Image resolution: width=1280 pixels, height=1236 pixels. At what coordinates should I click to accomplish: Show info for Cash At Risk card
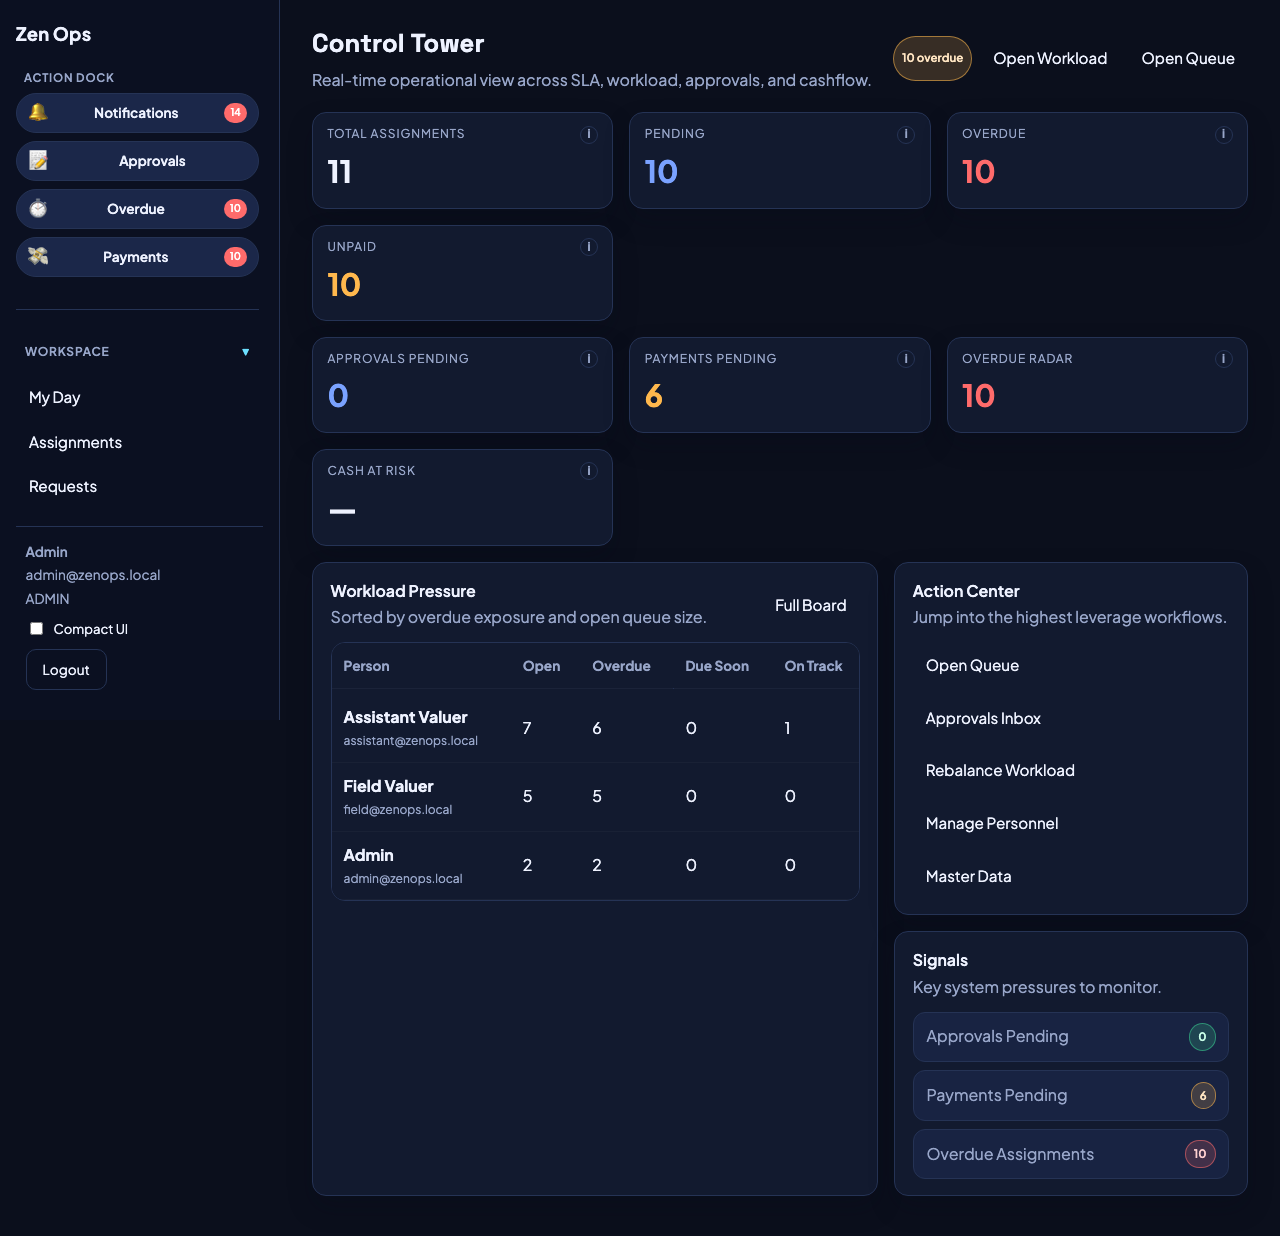[x=589, y=471]
